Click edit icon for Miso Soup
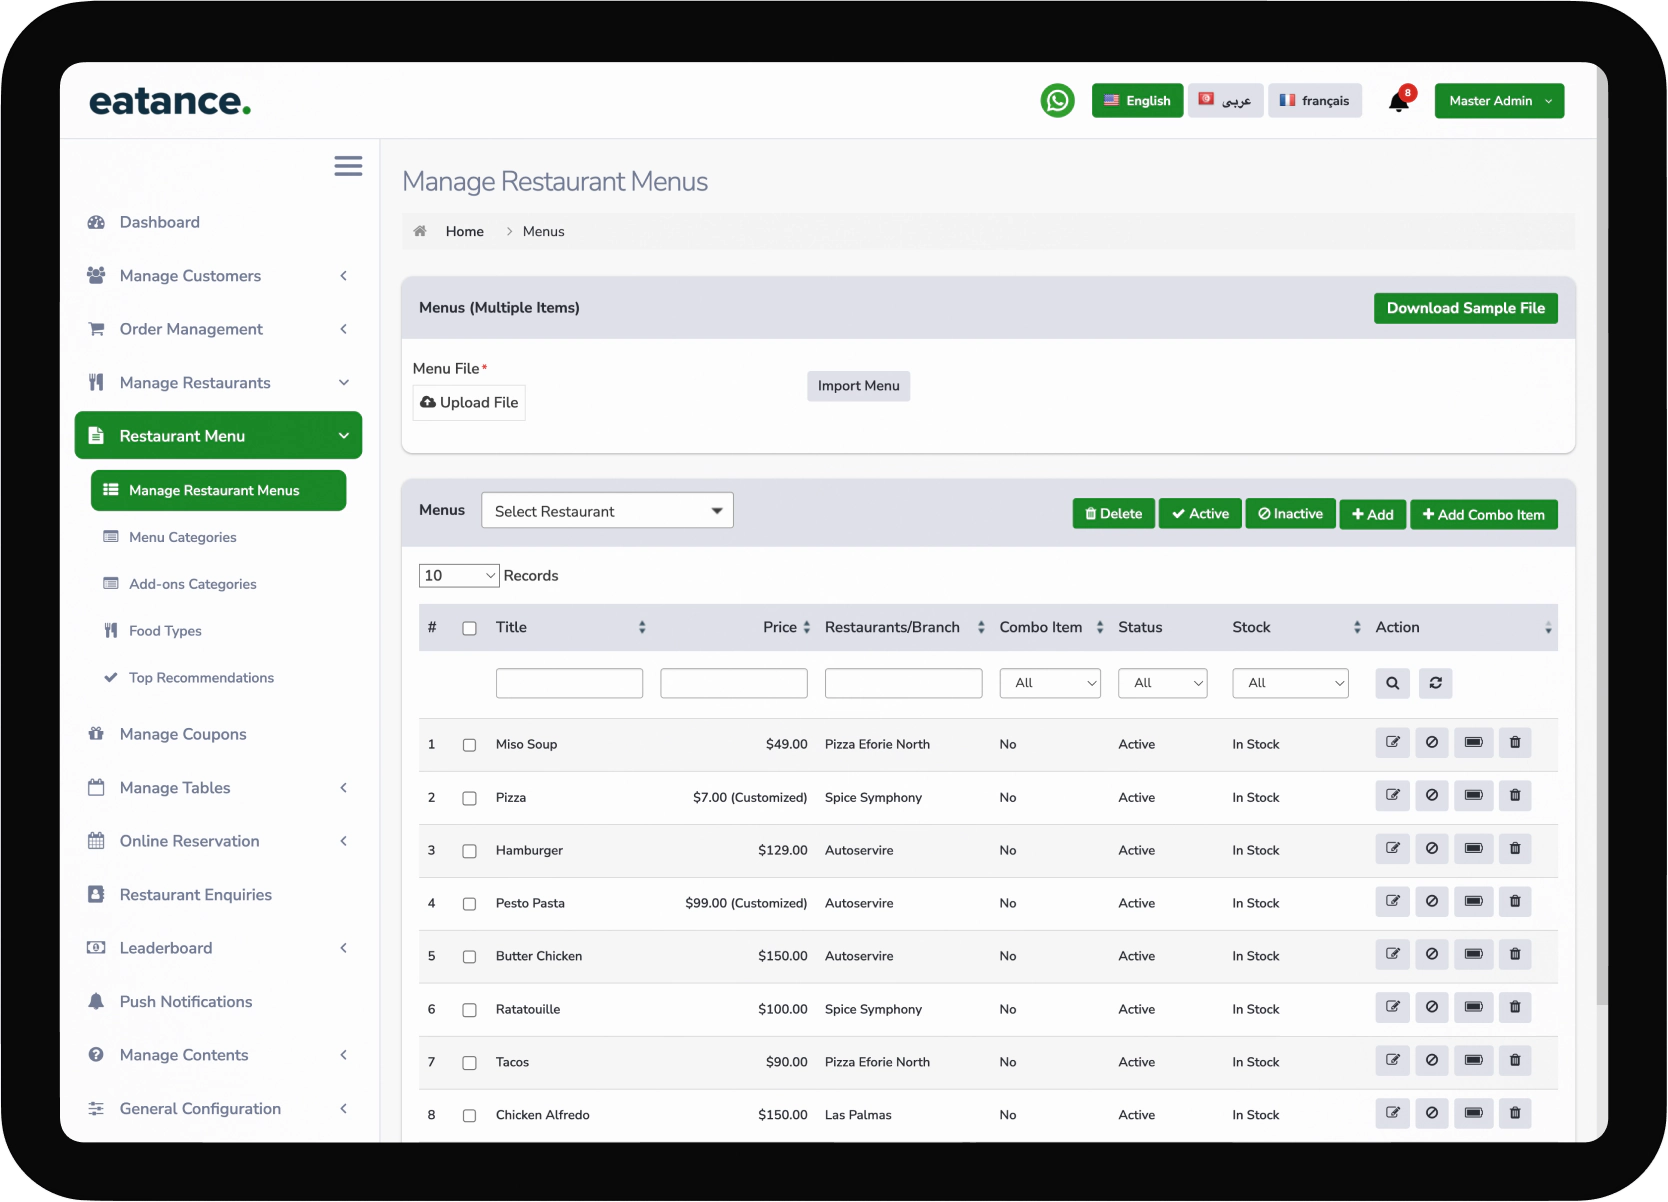The width and height of the screenshot is (1668, 1202). pyautogui.click(x=1392, y=743)
